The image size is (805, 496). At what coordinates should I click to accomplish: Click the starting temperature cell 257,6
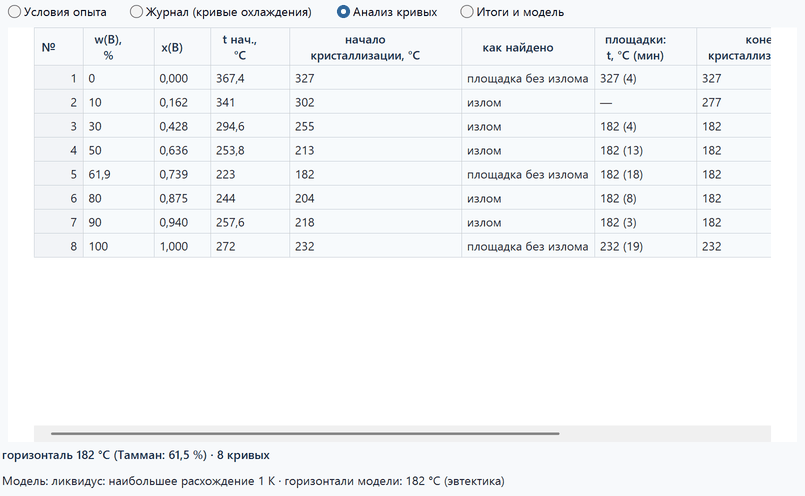[250, 222]
